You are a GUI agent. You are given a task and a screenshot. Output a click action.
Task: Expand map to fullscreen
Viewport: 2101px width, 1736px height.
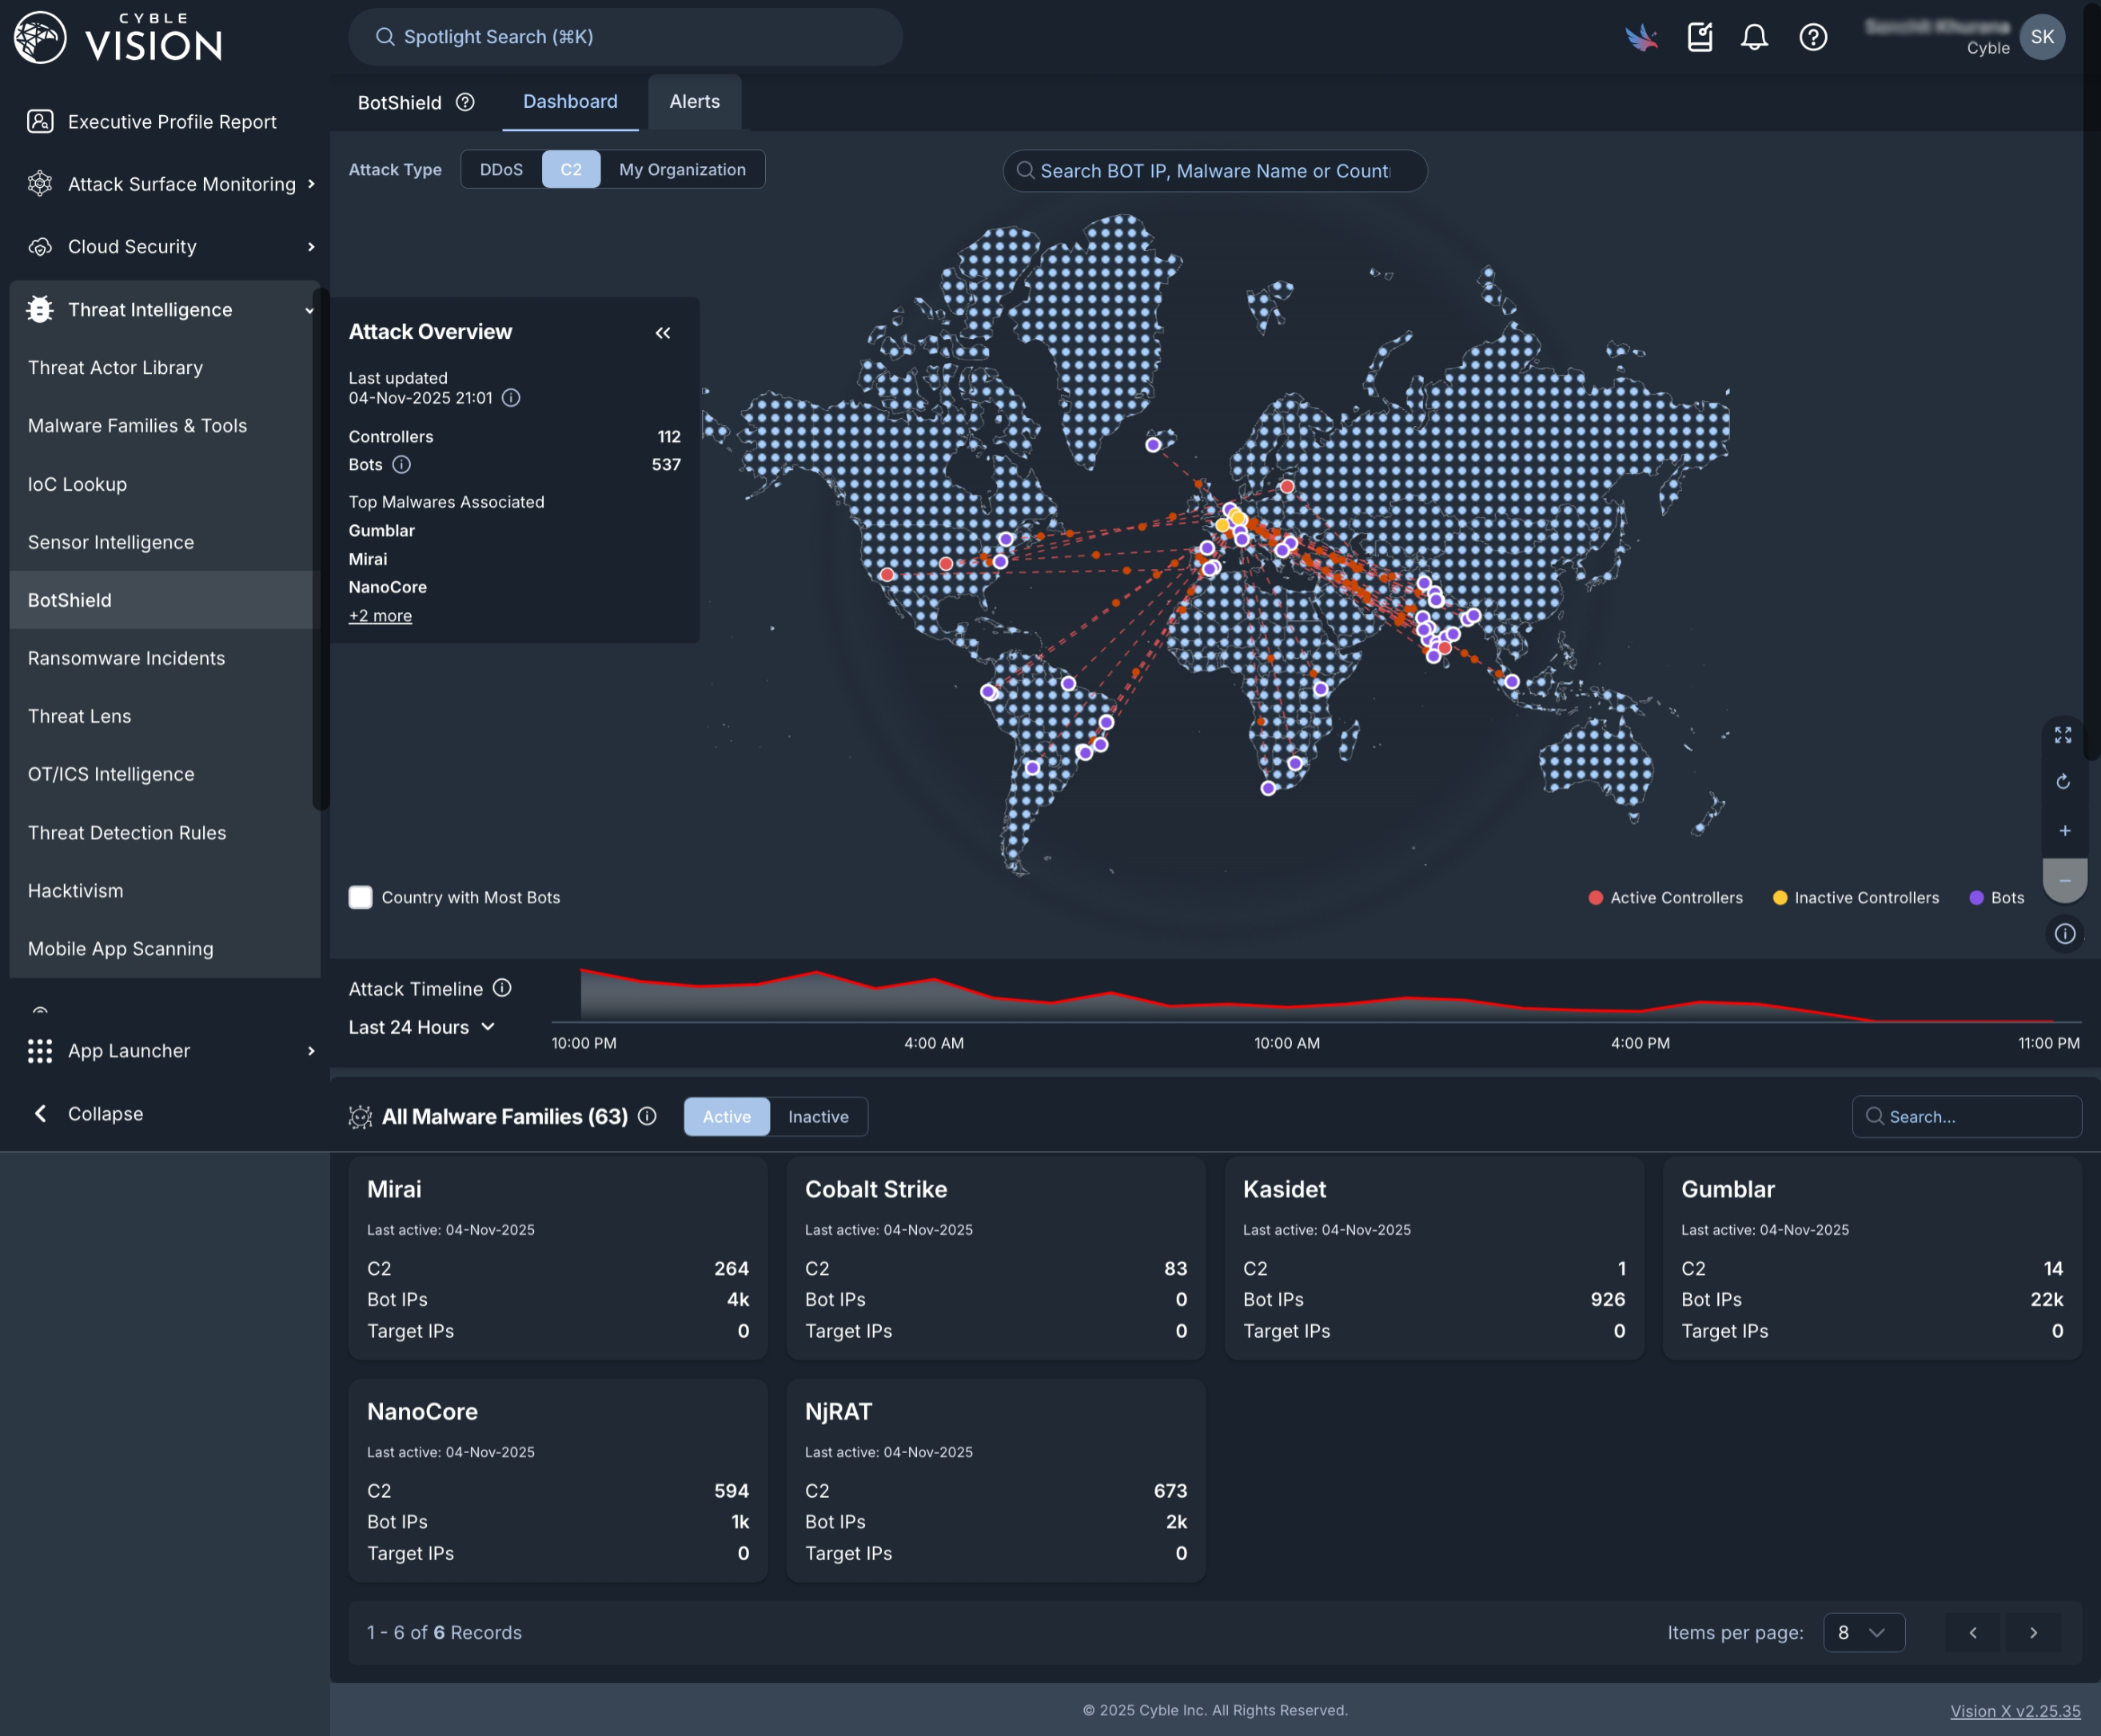(2063, 735)
